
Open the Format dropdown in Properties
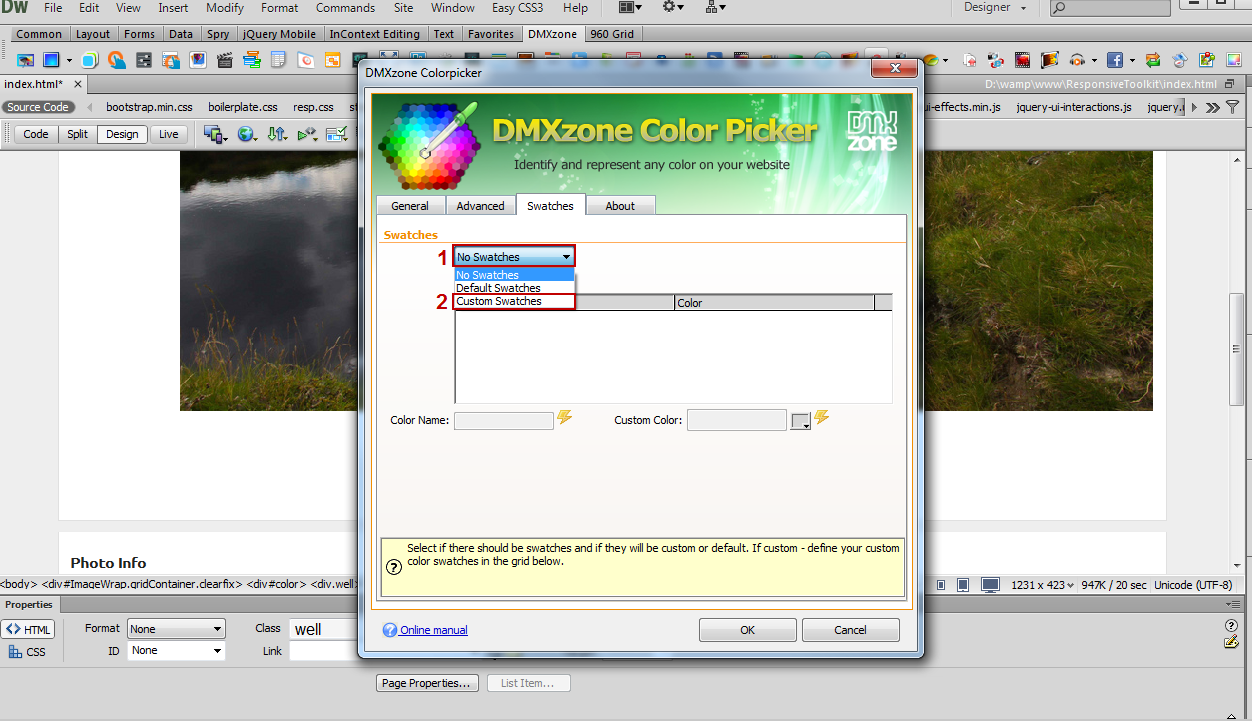click(176, 629)
